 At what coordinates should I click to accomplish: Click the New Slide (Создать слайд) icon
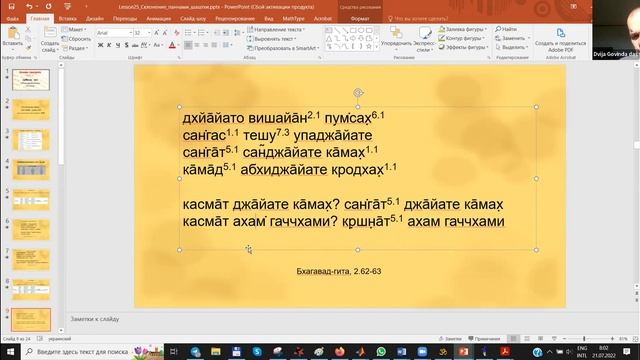tap(50, 33)
